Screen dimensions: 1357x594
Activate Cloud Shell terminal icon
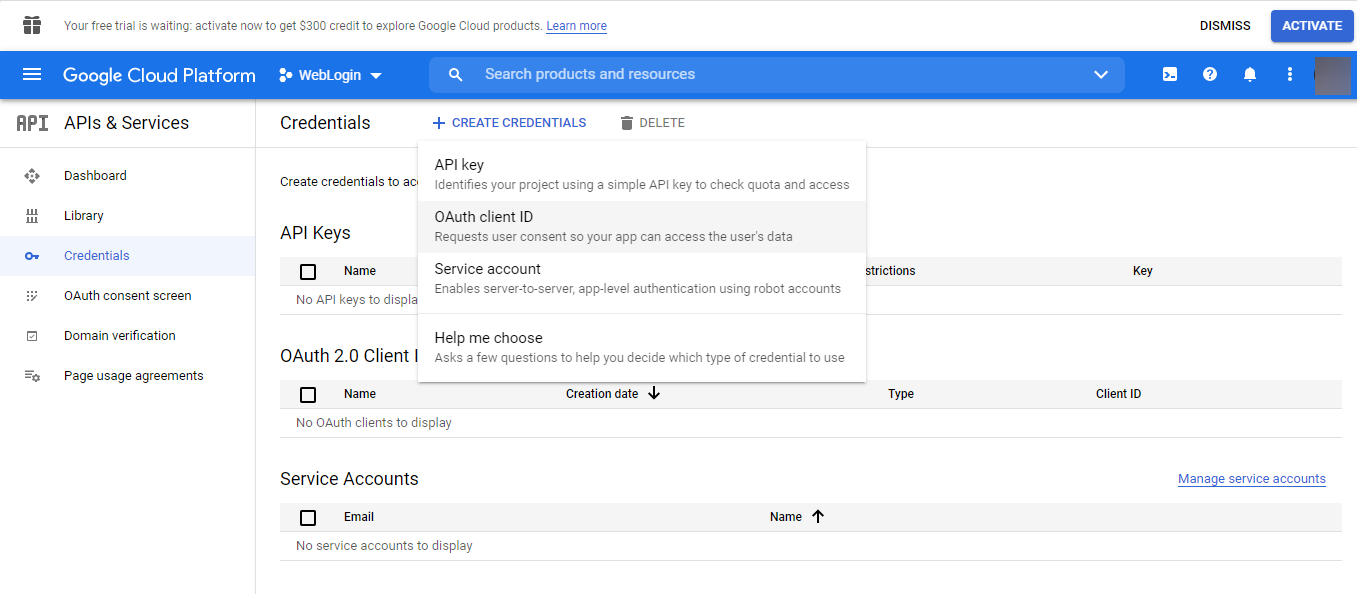pyautogui.click(x=1170, y=75)
